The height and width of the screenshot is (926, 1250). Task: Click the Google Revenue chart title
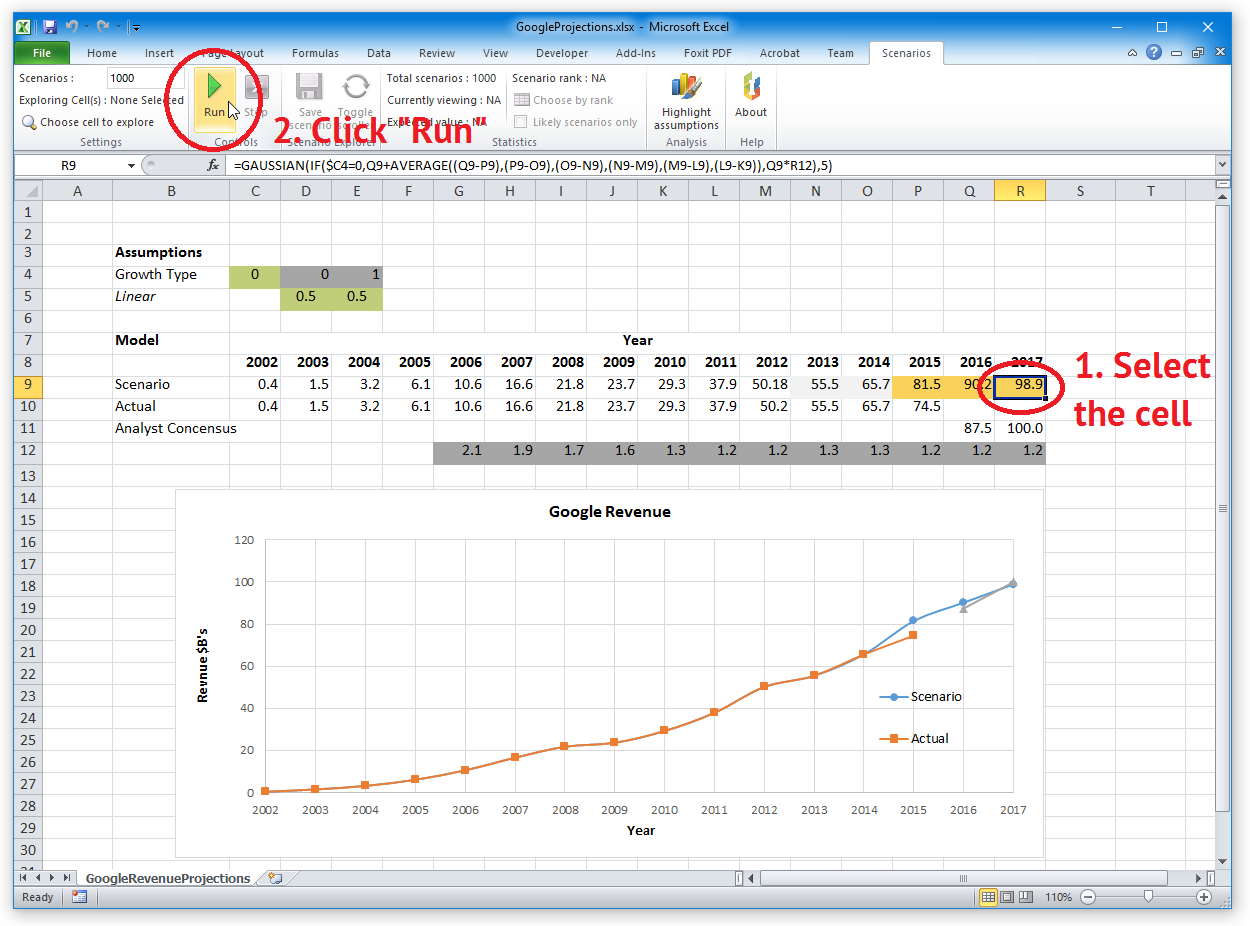click(x=610, y=511)
